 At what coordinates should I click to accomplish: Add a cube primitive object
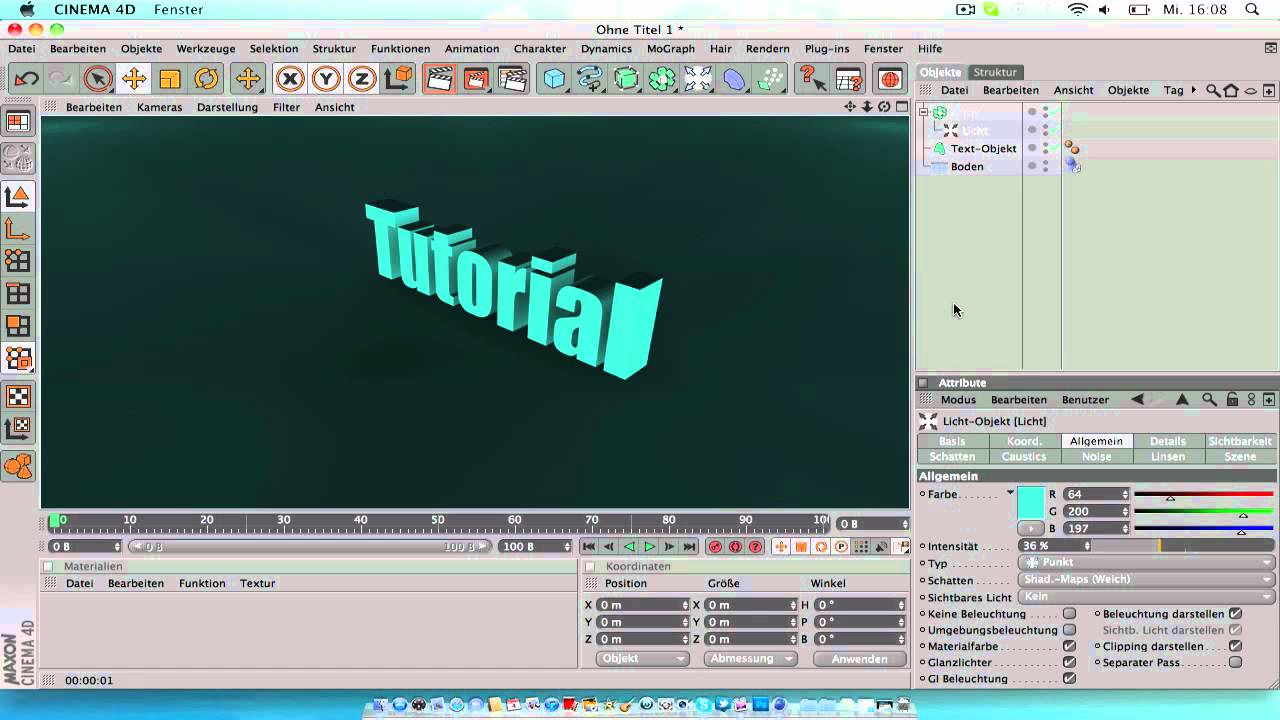coord(554,79)
